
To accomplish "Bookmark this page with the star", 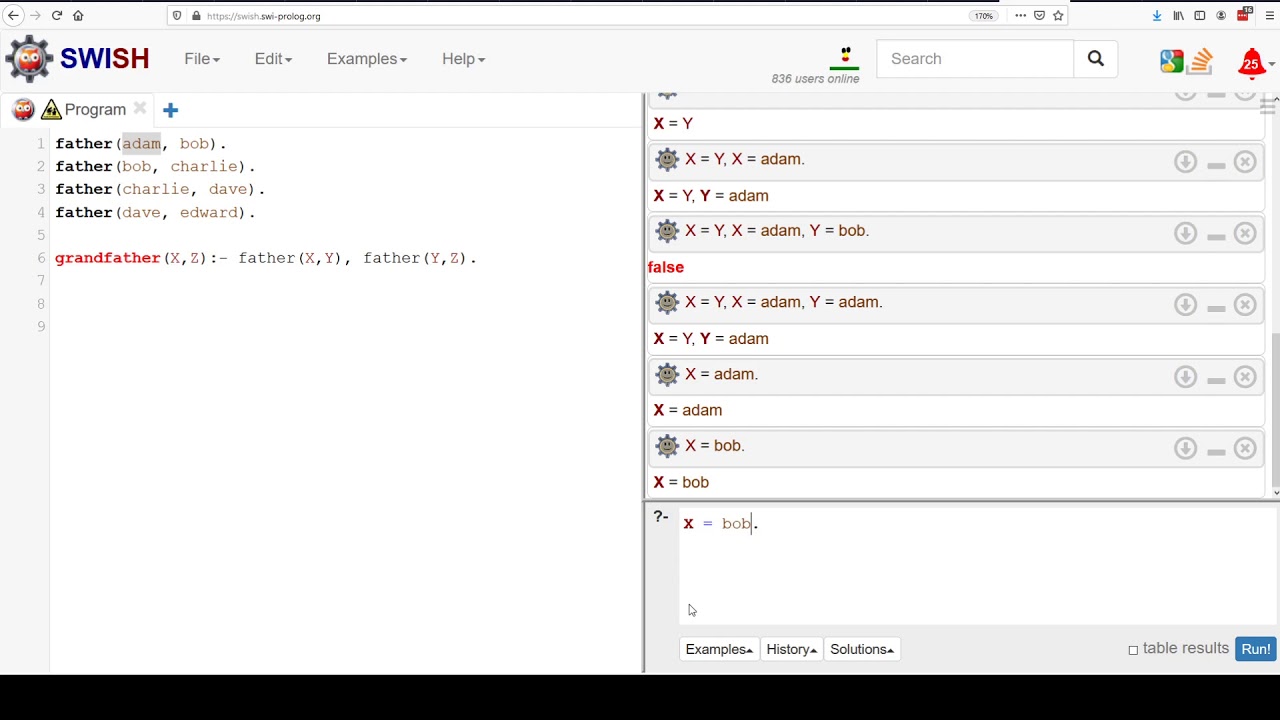I will pyautogui.click(x=1058, y=16).
